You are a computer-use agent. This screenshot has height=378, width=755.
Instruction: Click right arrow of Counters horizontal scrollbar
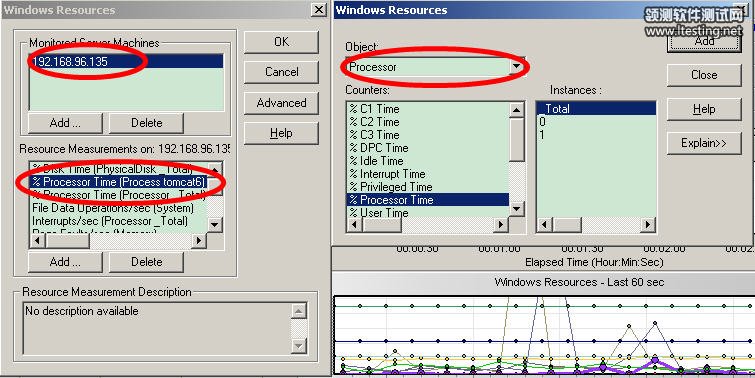502,224
